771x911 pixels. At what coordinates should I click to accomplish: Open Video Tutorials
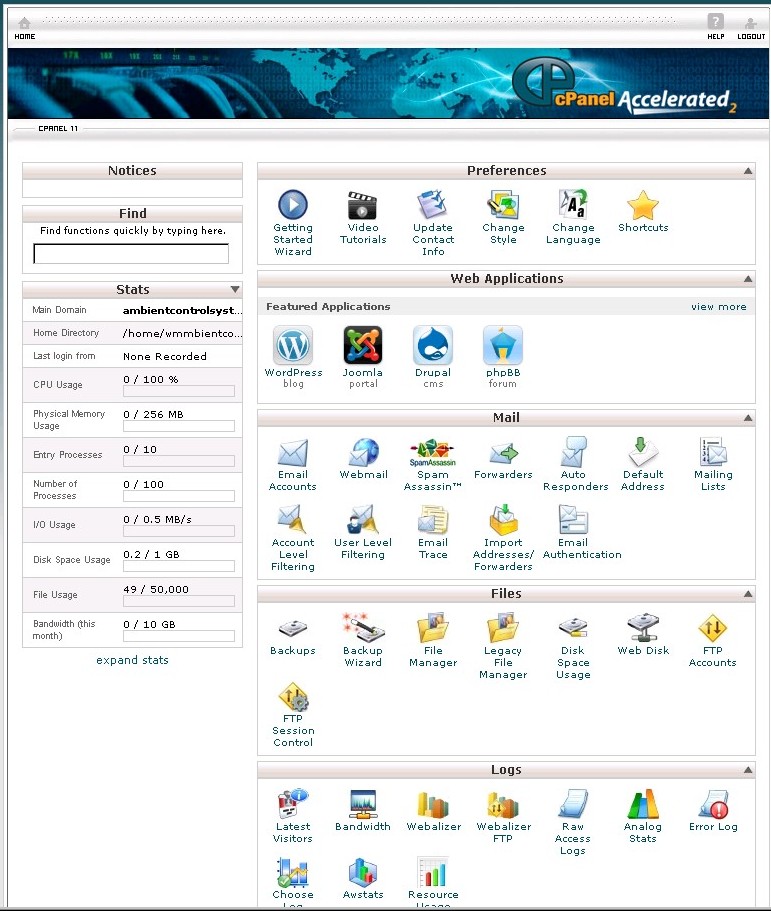click(x=363, y=217)
